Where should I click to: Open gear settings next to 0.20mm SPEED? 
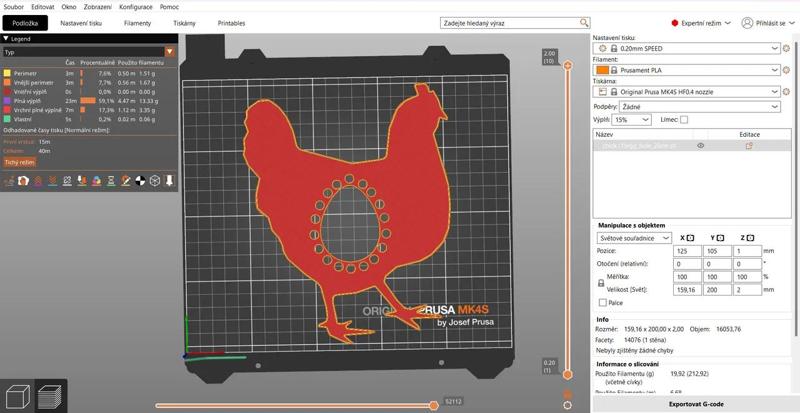coord(788,48)
